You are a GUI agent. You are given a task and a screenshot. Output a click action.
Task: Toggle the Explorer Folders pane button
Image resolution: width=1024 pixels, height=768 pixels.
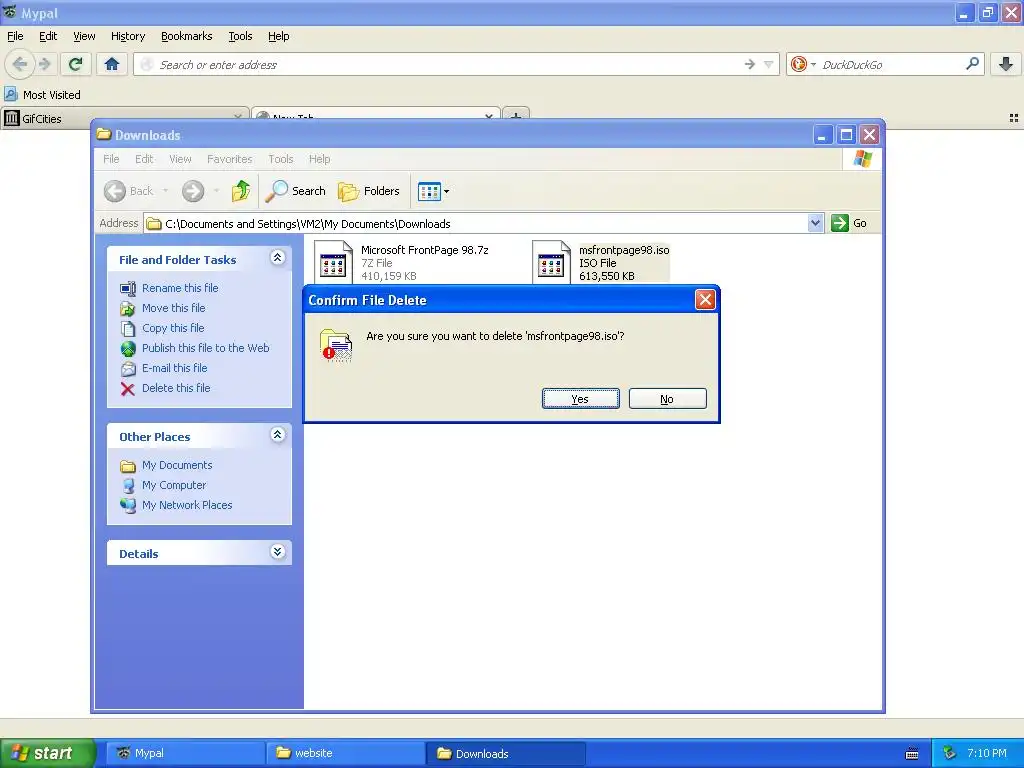[369, 191]
